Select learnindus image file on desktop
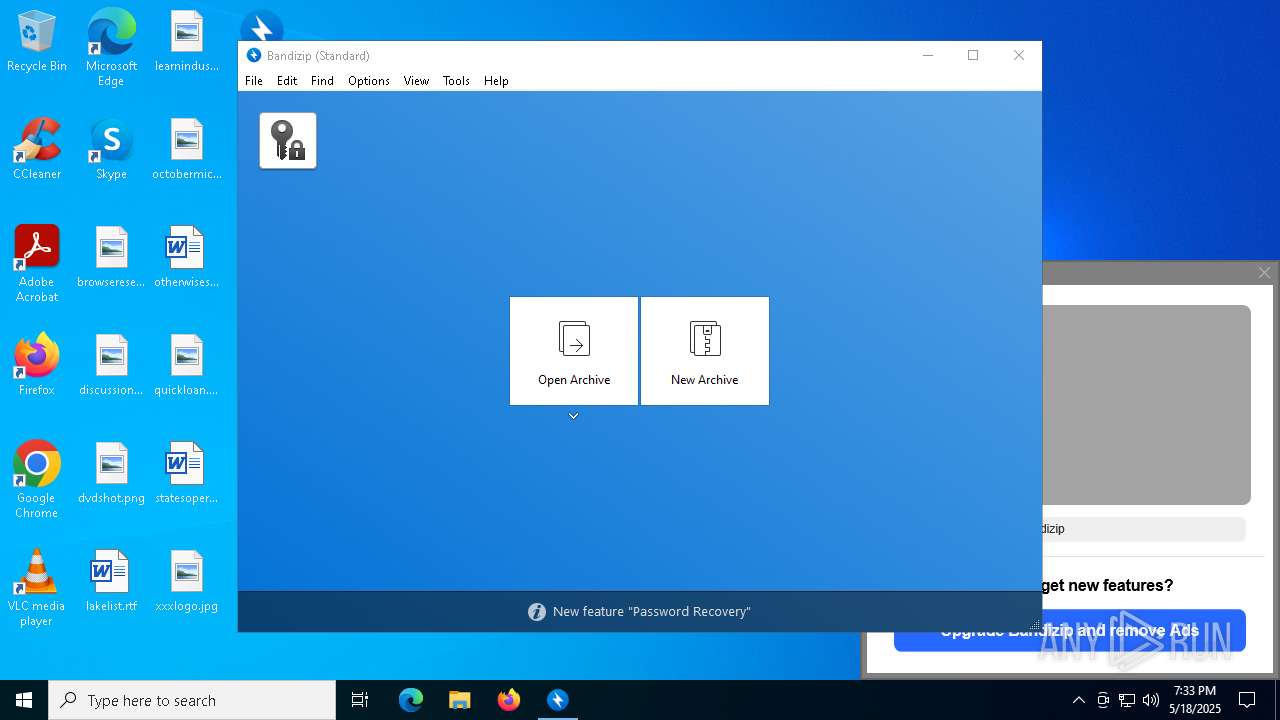Viewport: 1280px width, 720px height. pos(187,42)
